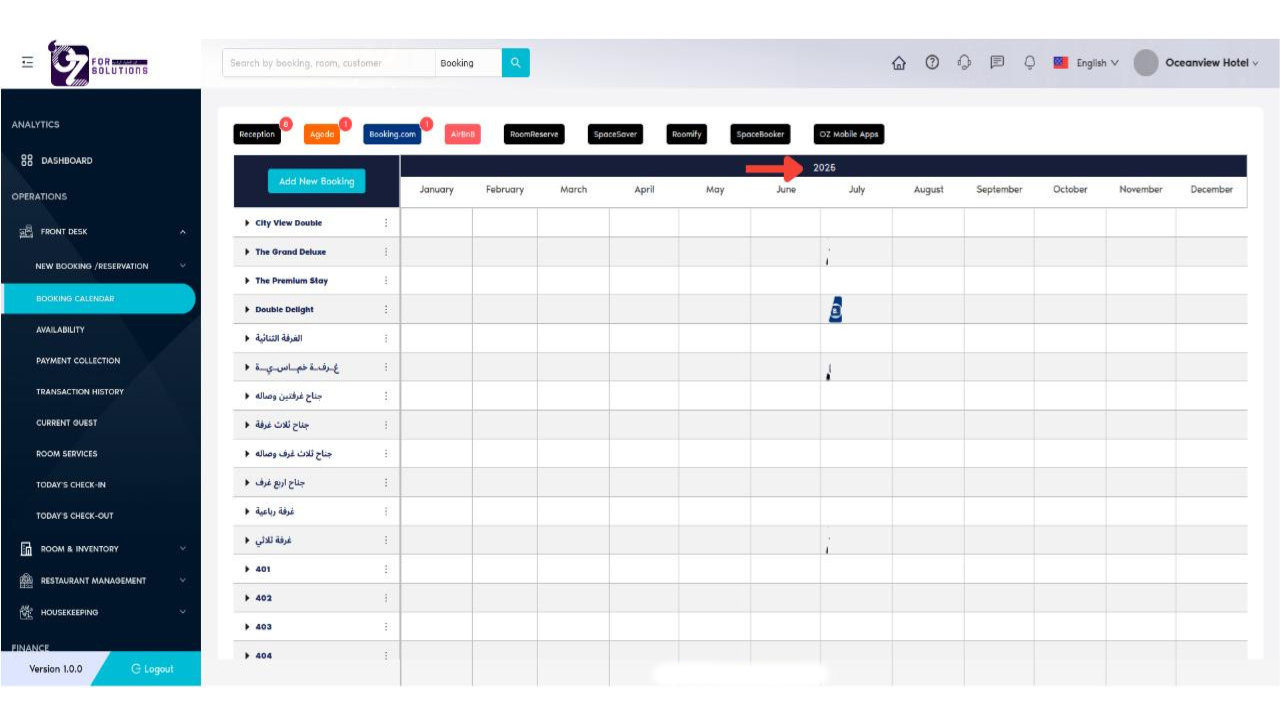Select the Booking.com channel filter
The width and height of the screenshot is (1280, 720).
392,134
